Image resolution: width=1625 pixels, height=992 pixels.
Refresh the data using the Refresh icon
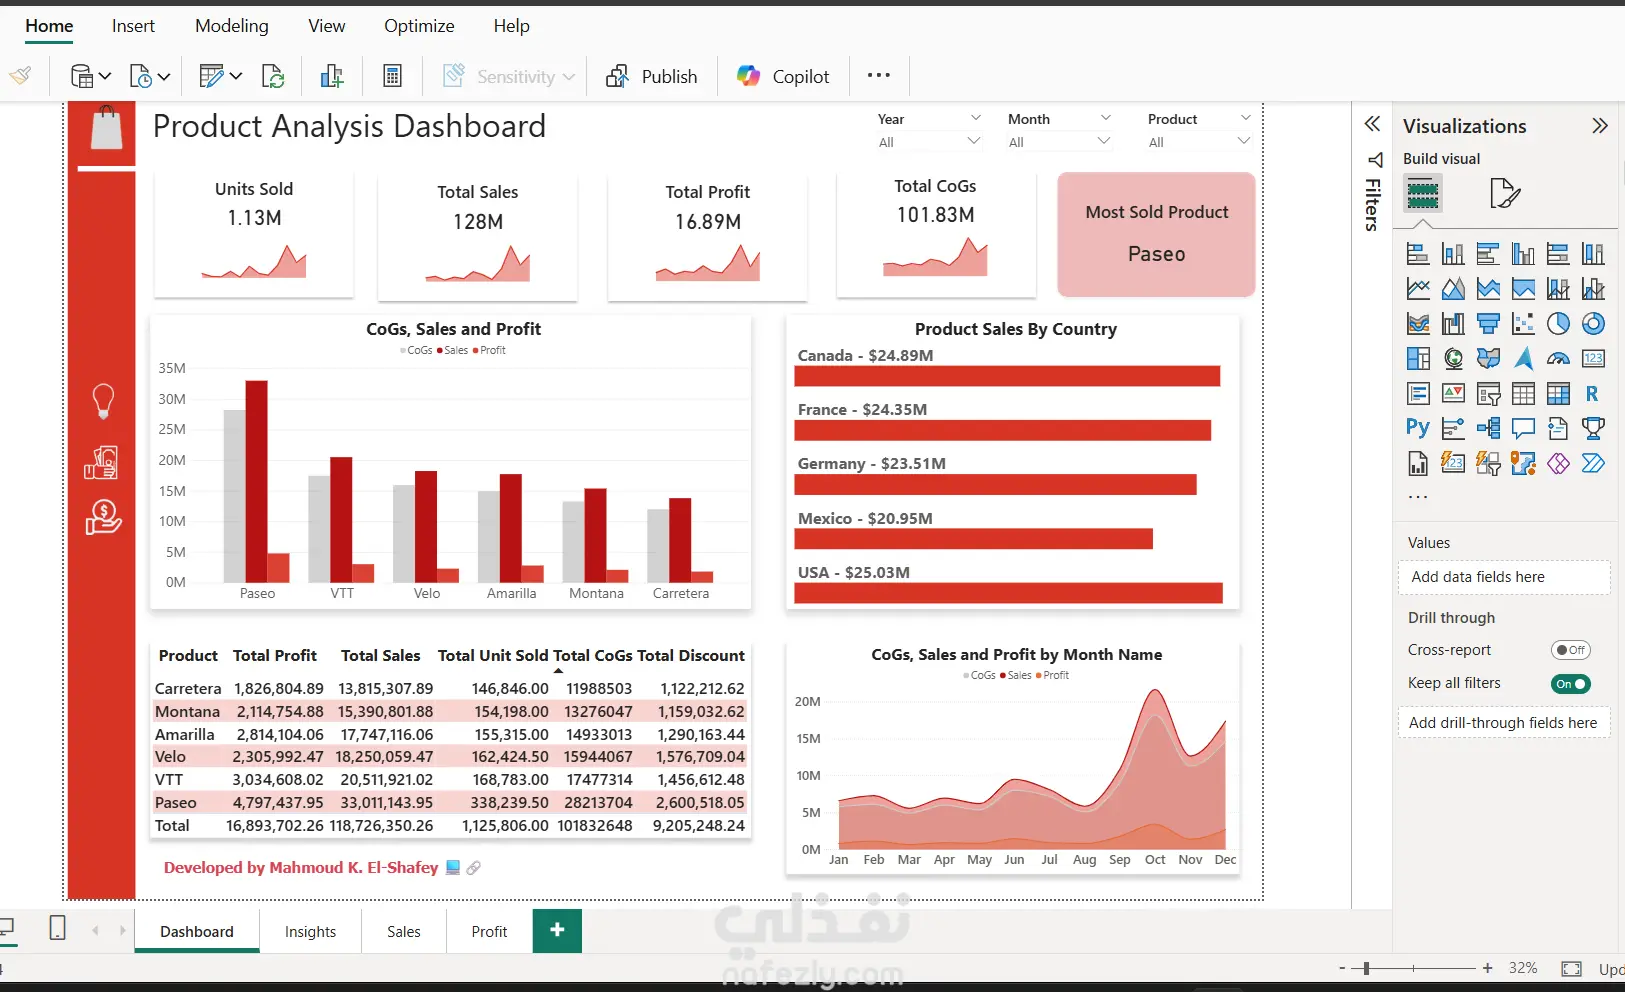(273, 76)
